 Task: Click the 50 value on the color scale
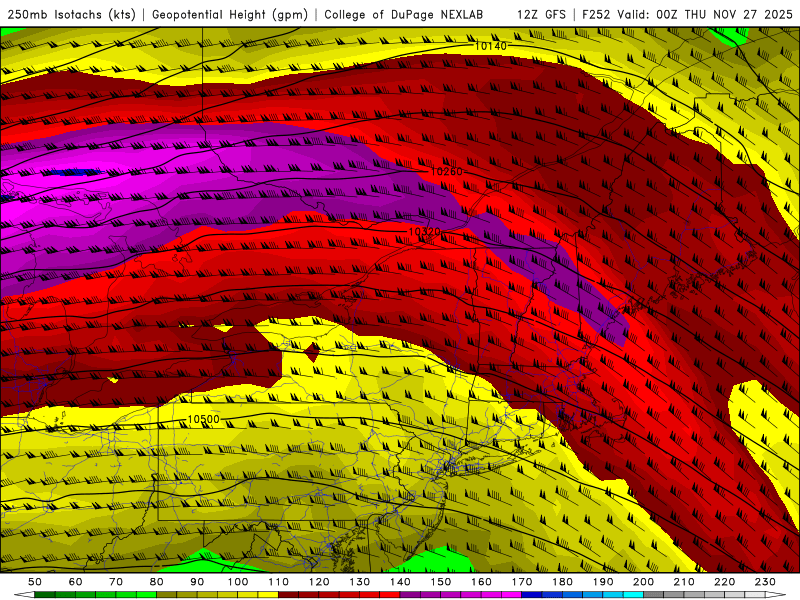click(35, 582)
